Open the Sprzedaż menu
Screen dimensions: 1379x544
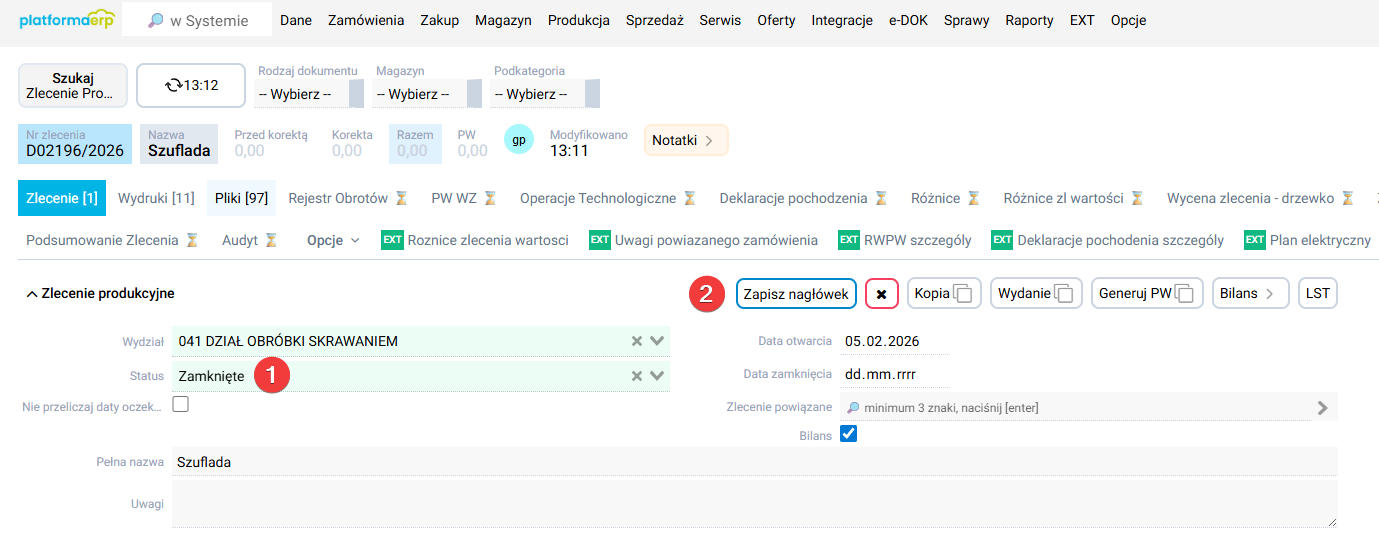click(x=655, y=20)
